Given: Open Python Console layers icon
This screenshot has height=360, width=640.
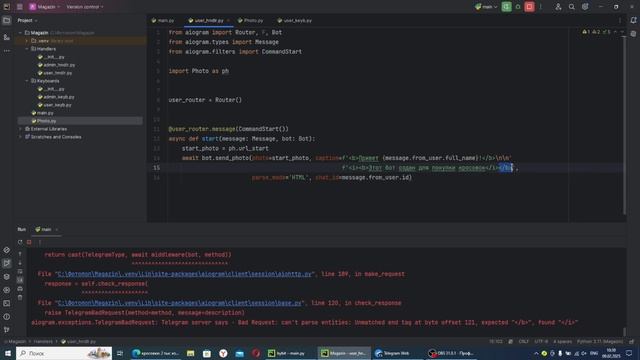Looking at the screenshot, I should 7,277.
